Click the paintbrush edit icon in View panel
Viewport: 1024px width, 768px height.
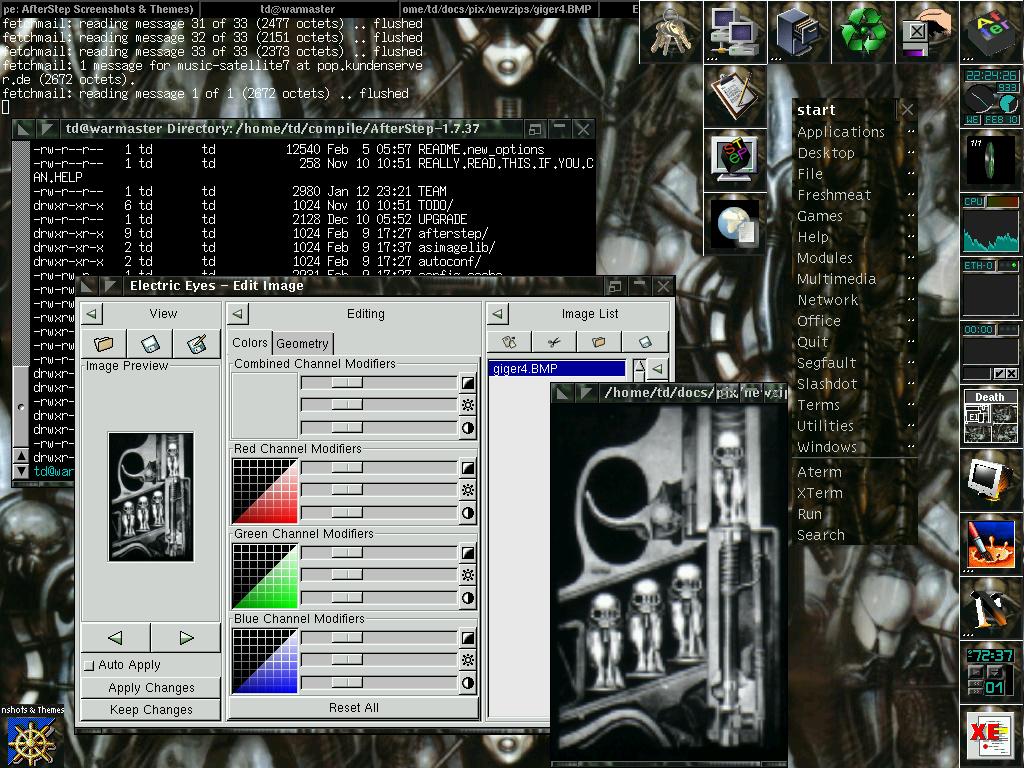[197, 344]
